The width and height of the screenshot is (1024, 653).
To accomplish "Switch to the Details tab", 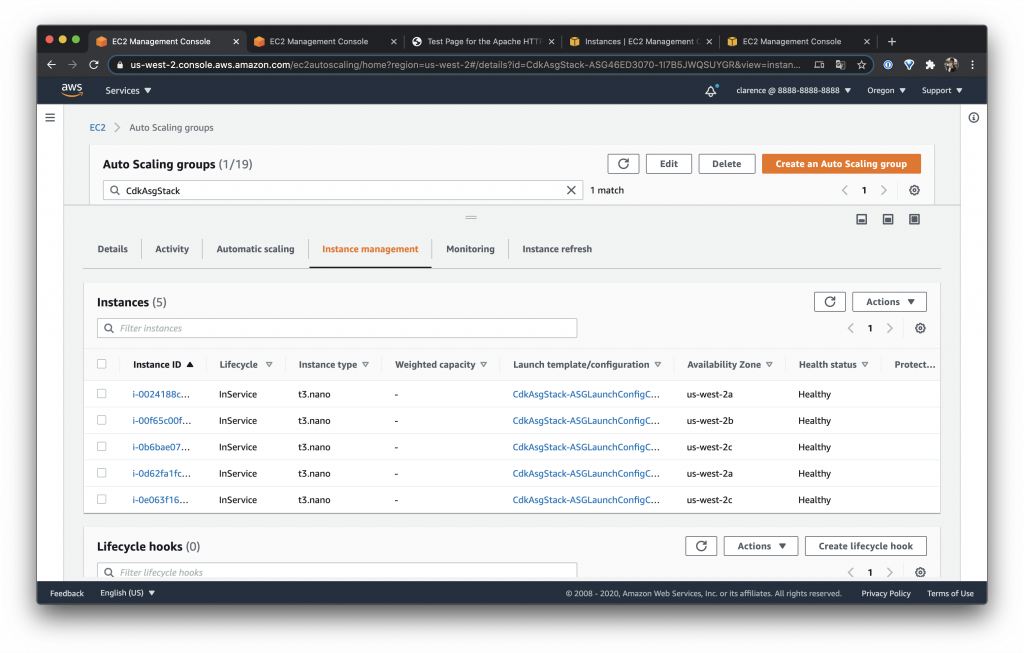I will [x=112, y=249].
